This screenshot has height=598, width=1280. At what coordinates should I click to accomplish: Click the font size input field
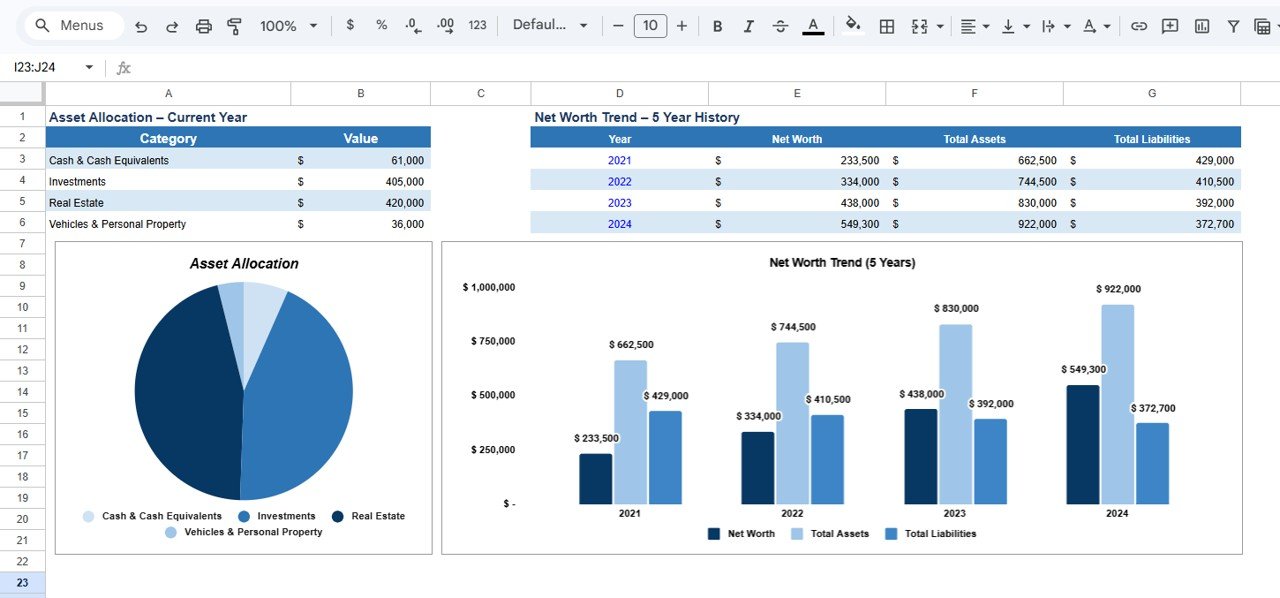(650, 25)
